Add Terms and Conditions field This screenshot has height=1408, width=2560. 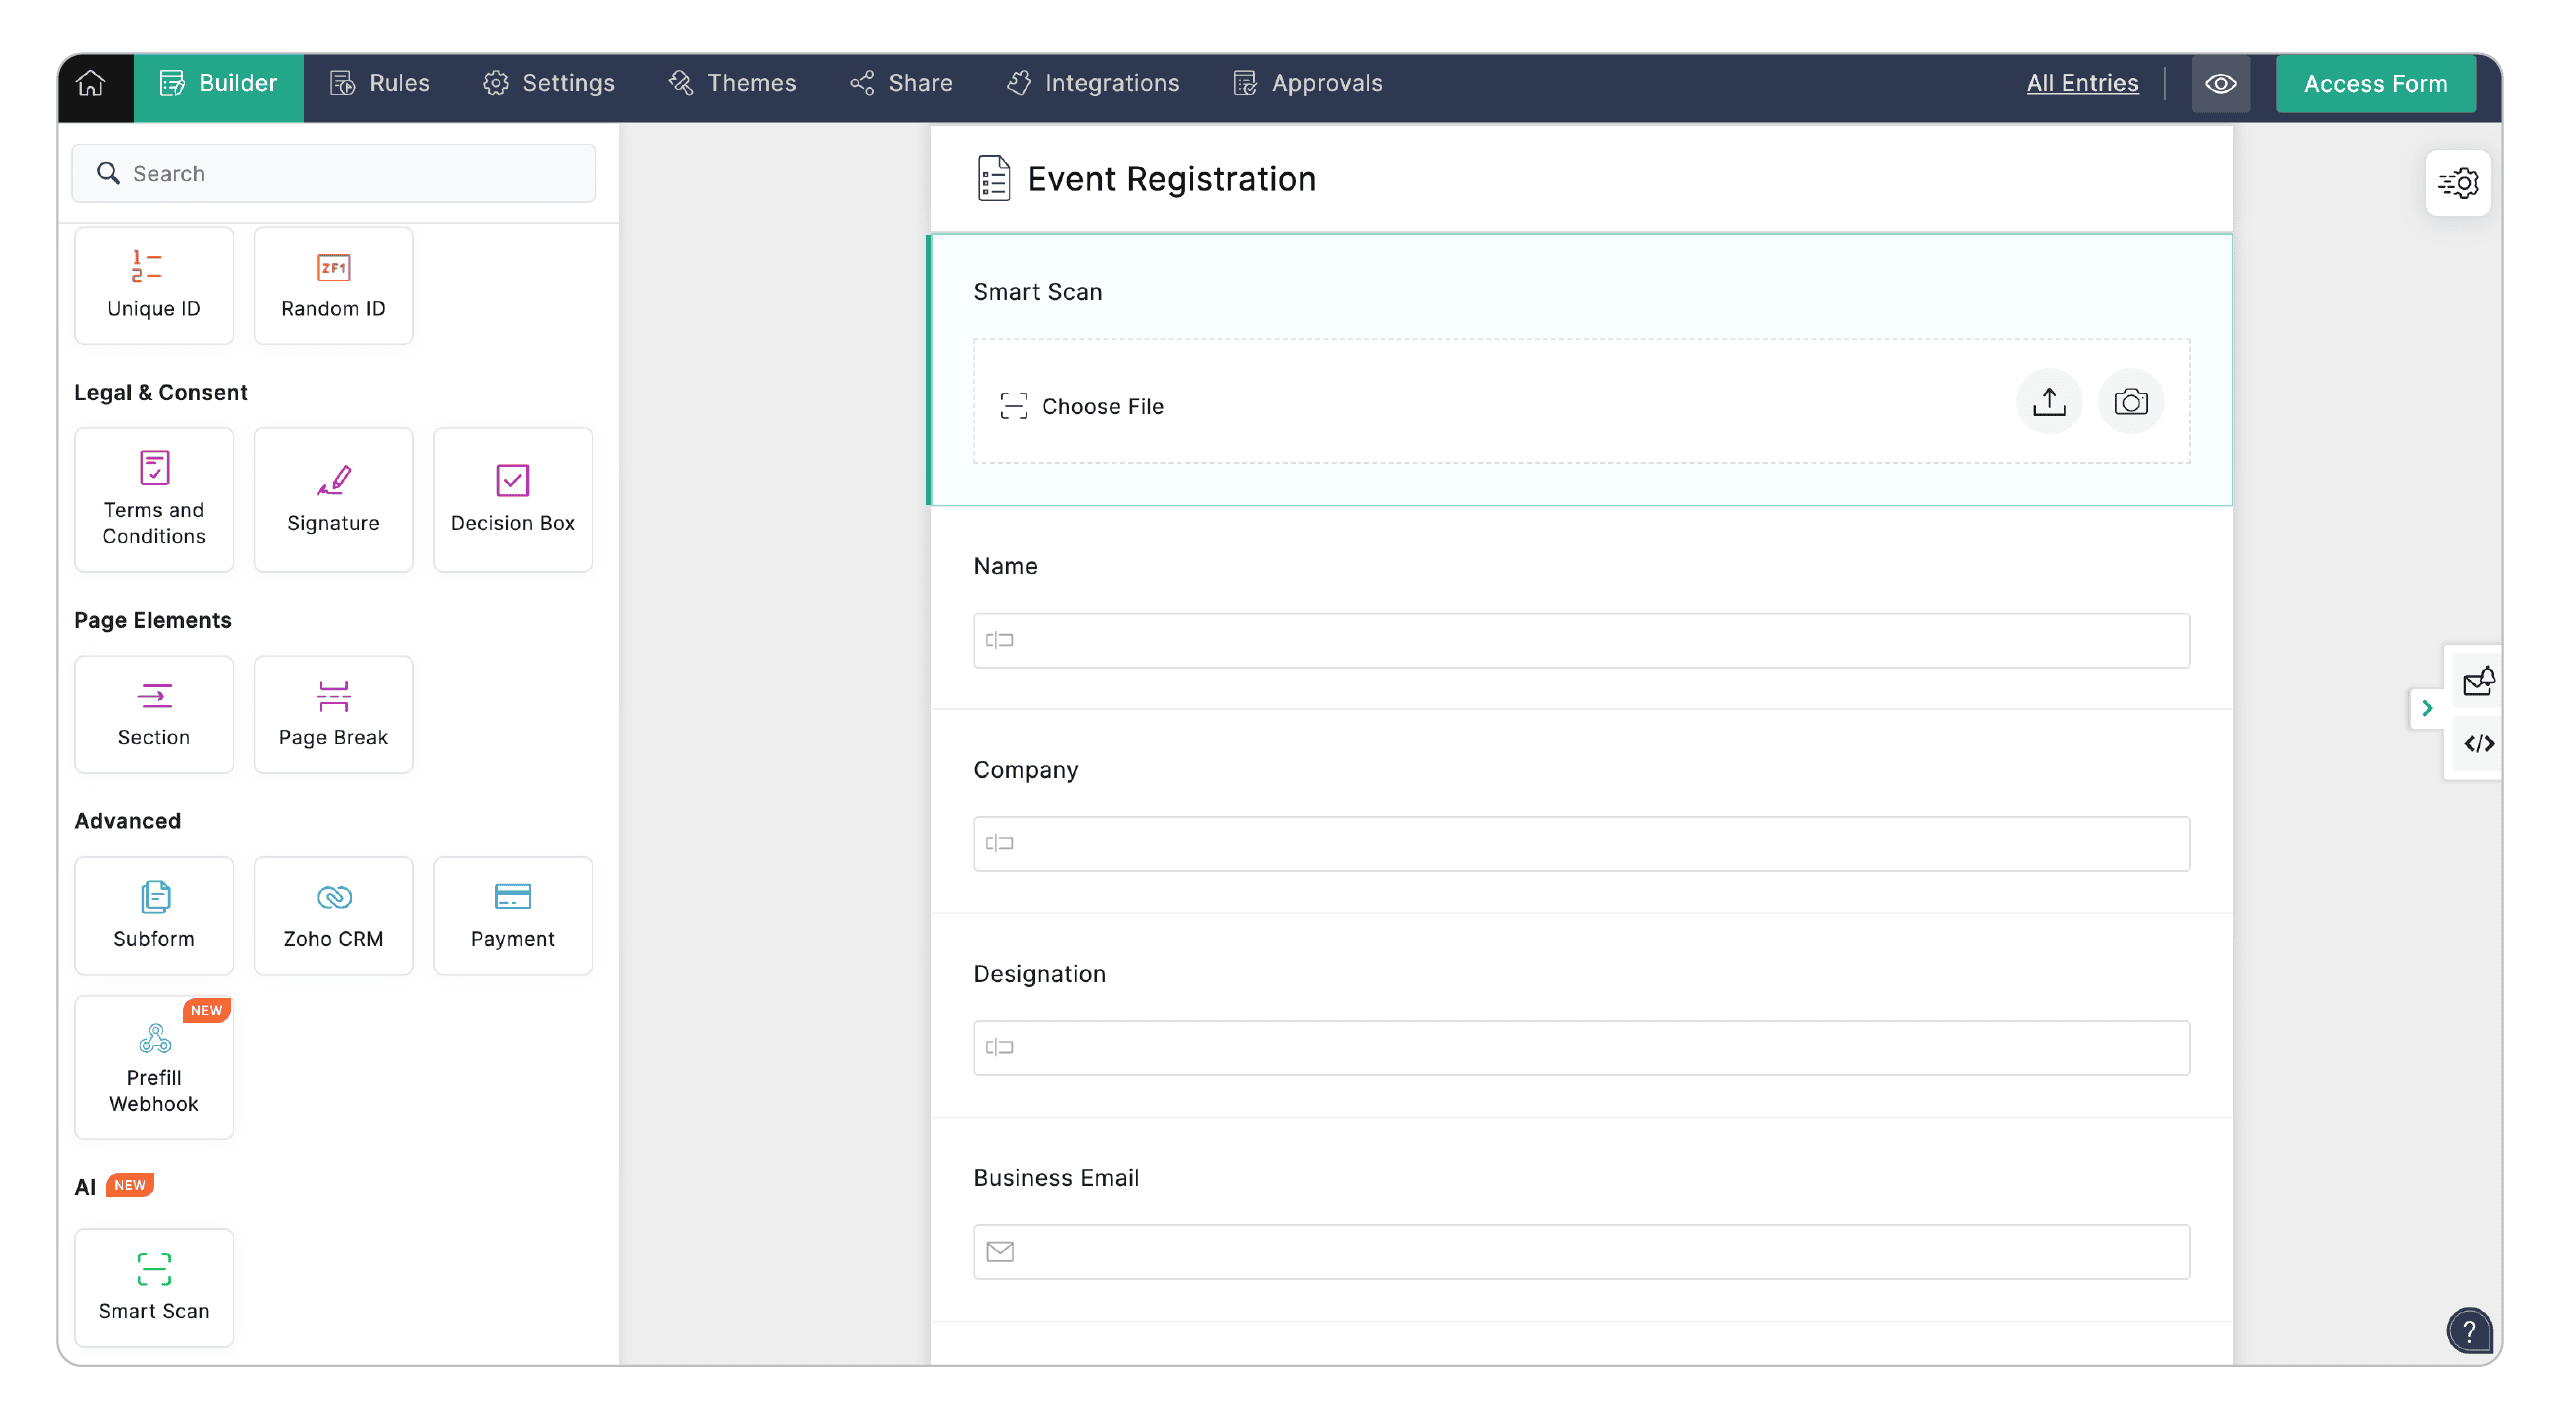(154, 500)
